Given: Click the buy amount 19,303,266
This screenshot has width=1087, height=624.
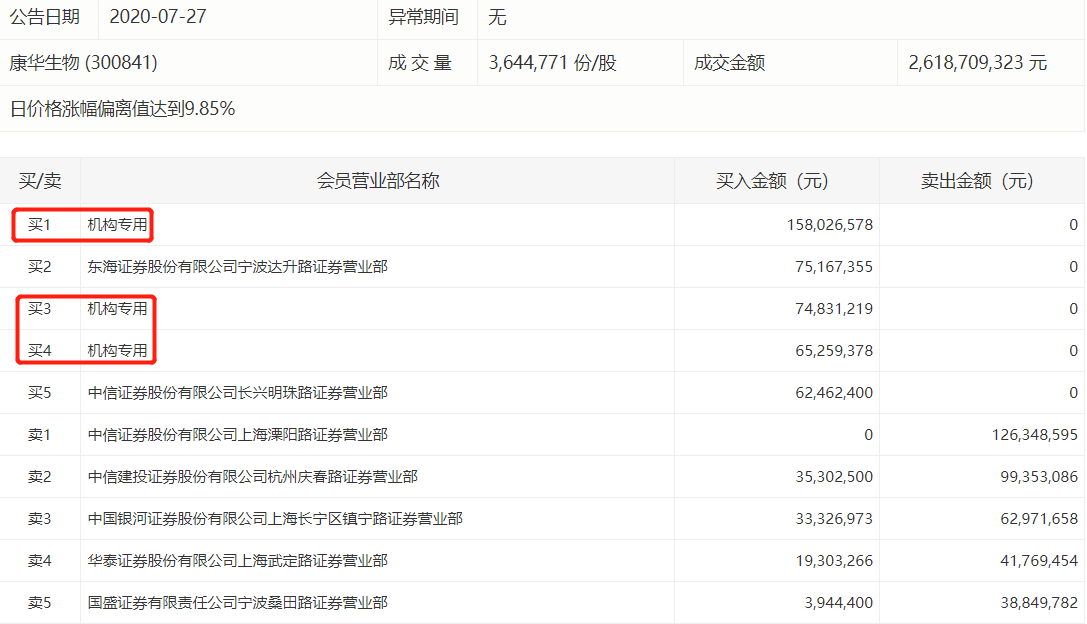Looking at the screenshot, I should [x=834, y=561].
